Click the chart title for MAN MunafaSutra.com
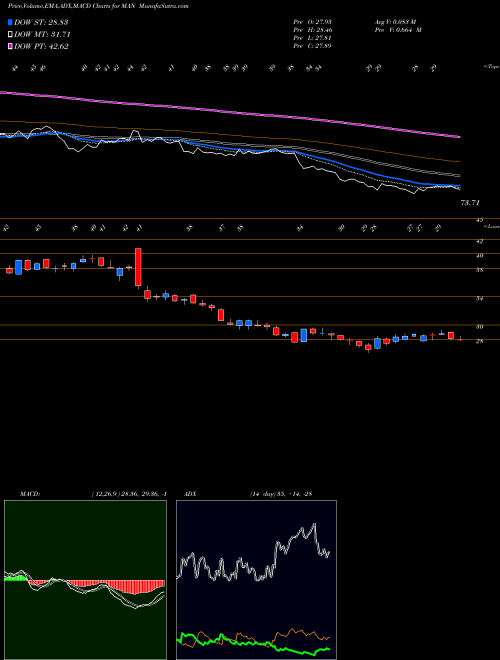Image resolution: width=500 pixels, height=660 pixels. point(98,6)
